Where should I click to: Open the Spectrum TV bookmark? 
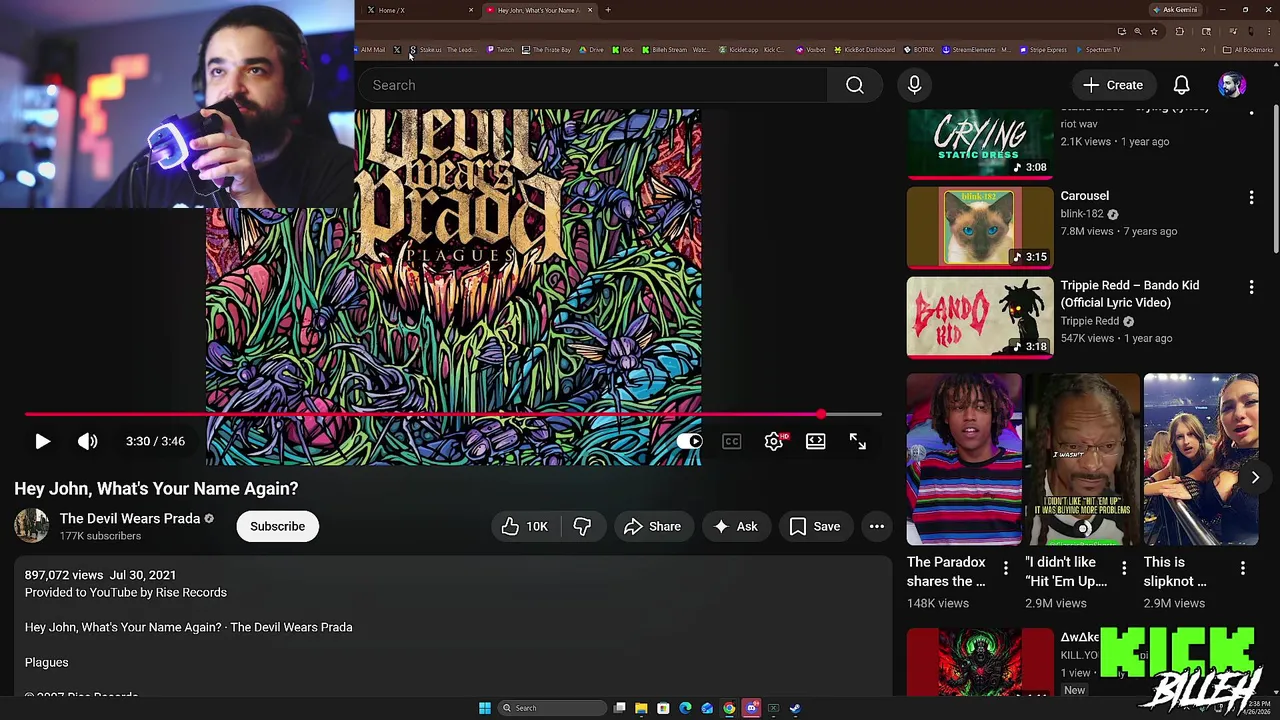(1098, 50)
